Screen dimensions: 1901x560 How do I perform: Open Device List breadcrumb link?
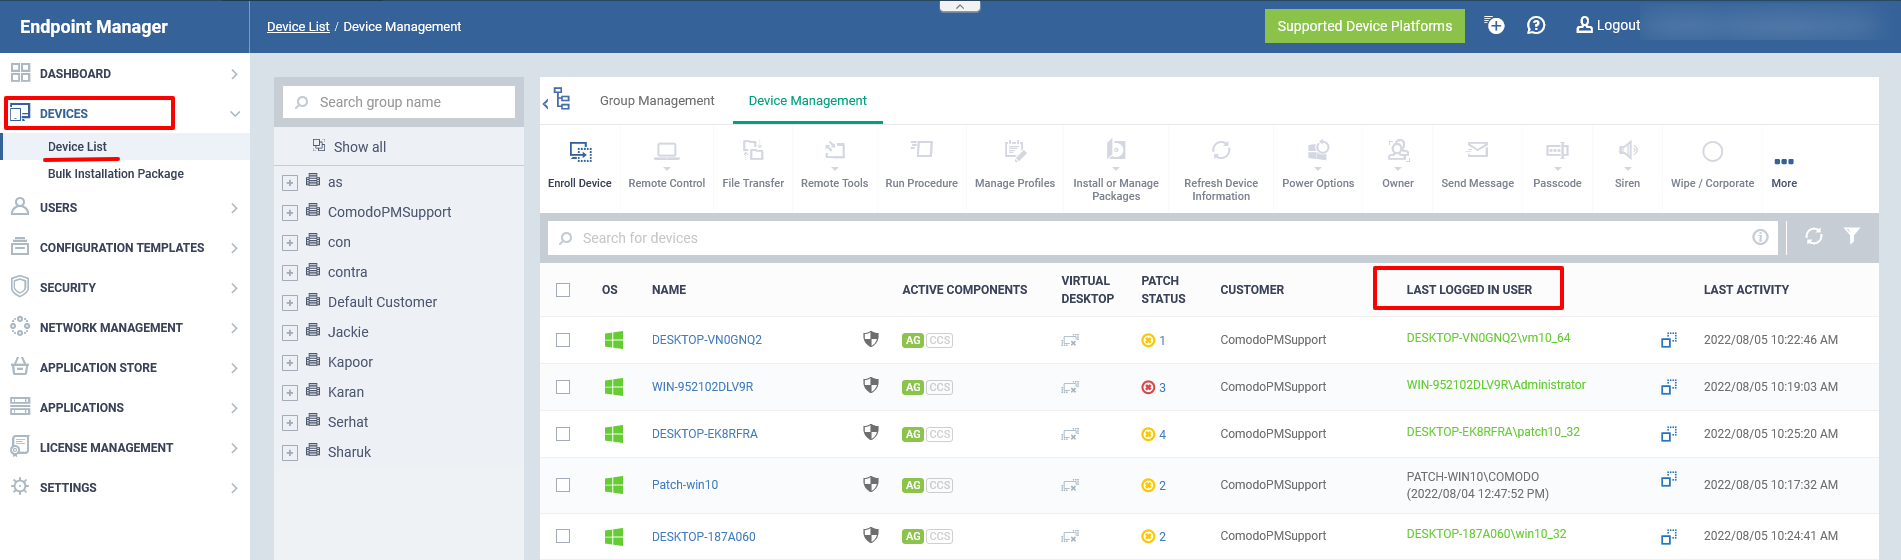point(298,27)
